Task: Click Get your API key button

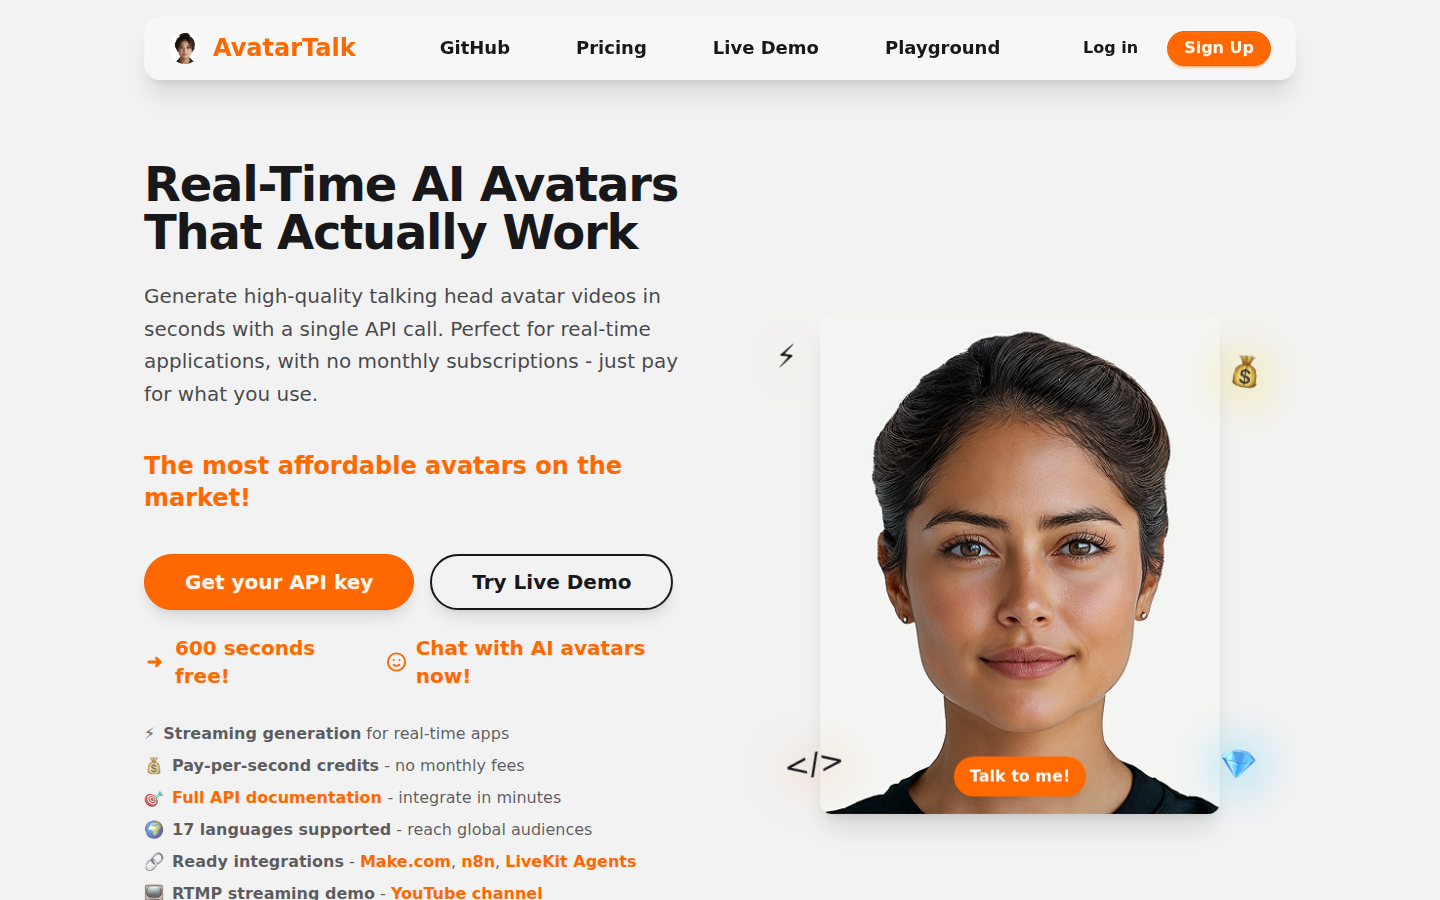Action: pyautogui.click(x=279, y=582)
